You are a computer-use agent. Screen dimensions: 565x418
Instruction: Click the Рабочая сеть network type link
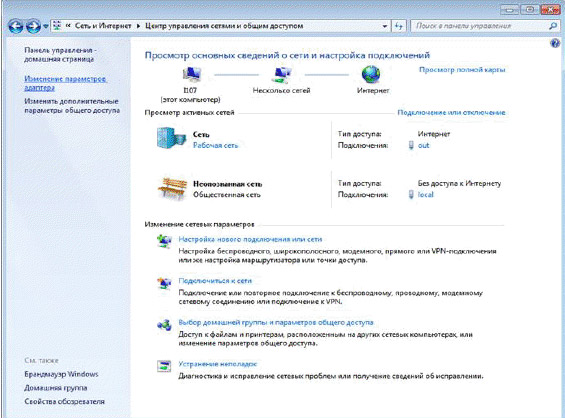tap(215, 145)
